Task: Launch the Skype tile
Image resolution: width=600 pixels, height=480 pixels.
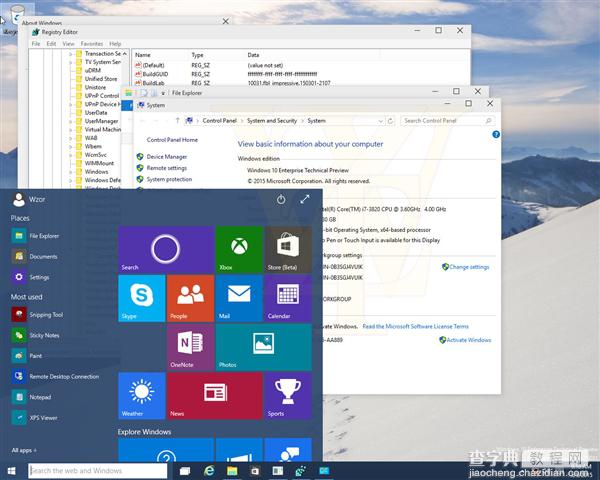Action: (x=142, y=298)
